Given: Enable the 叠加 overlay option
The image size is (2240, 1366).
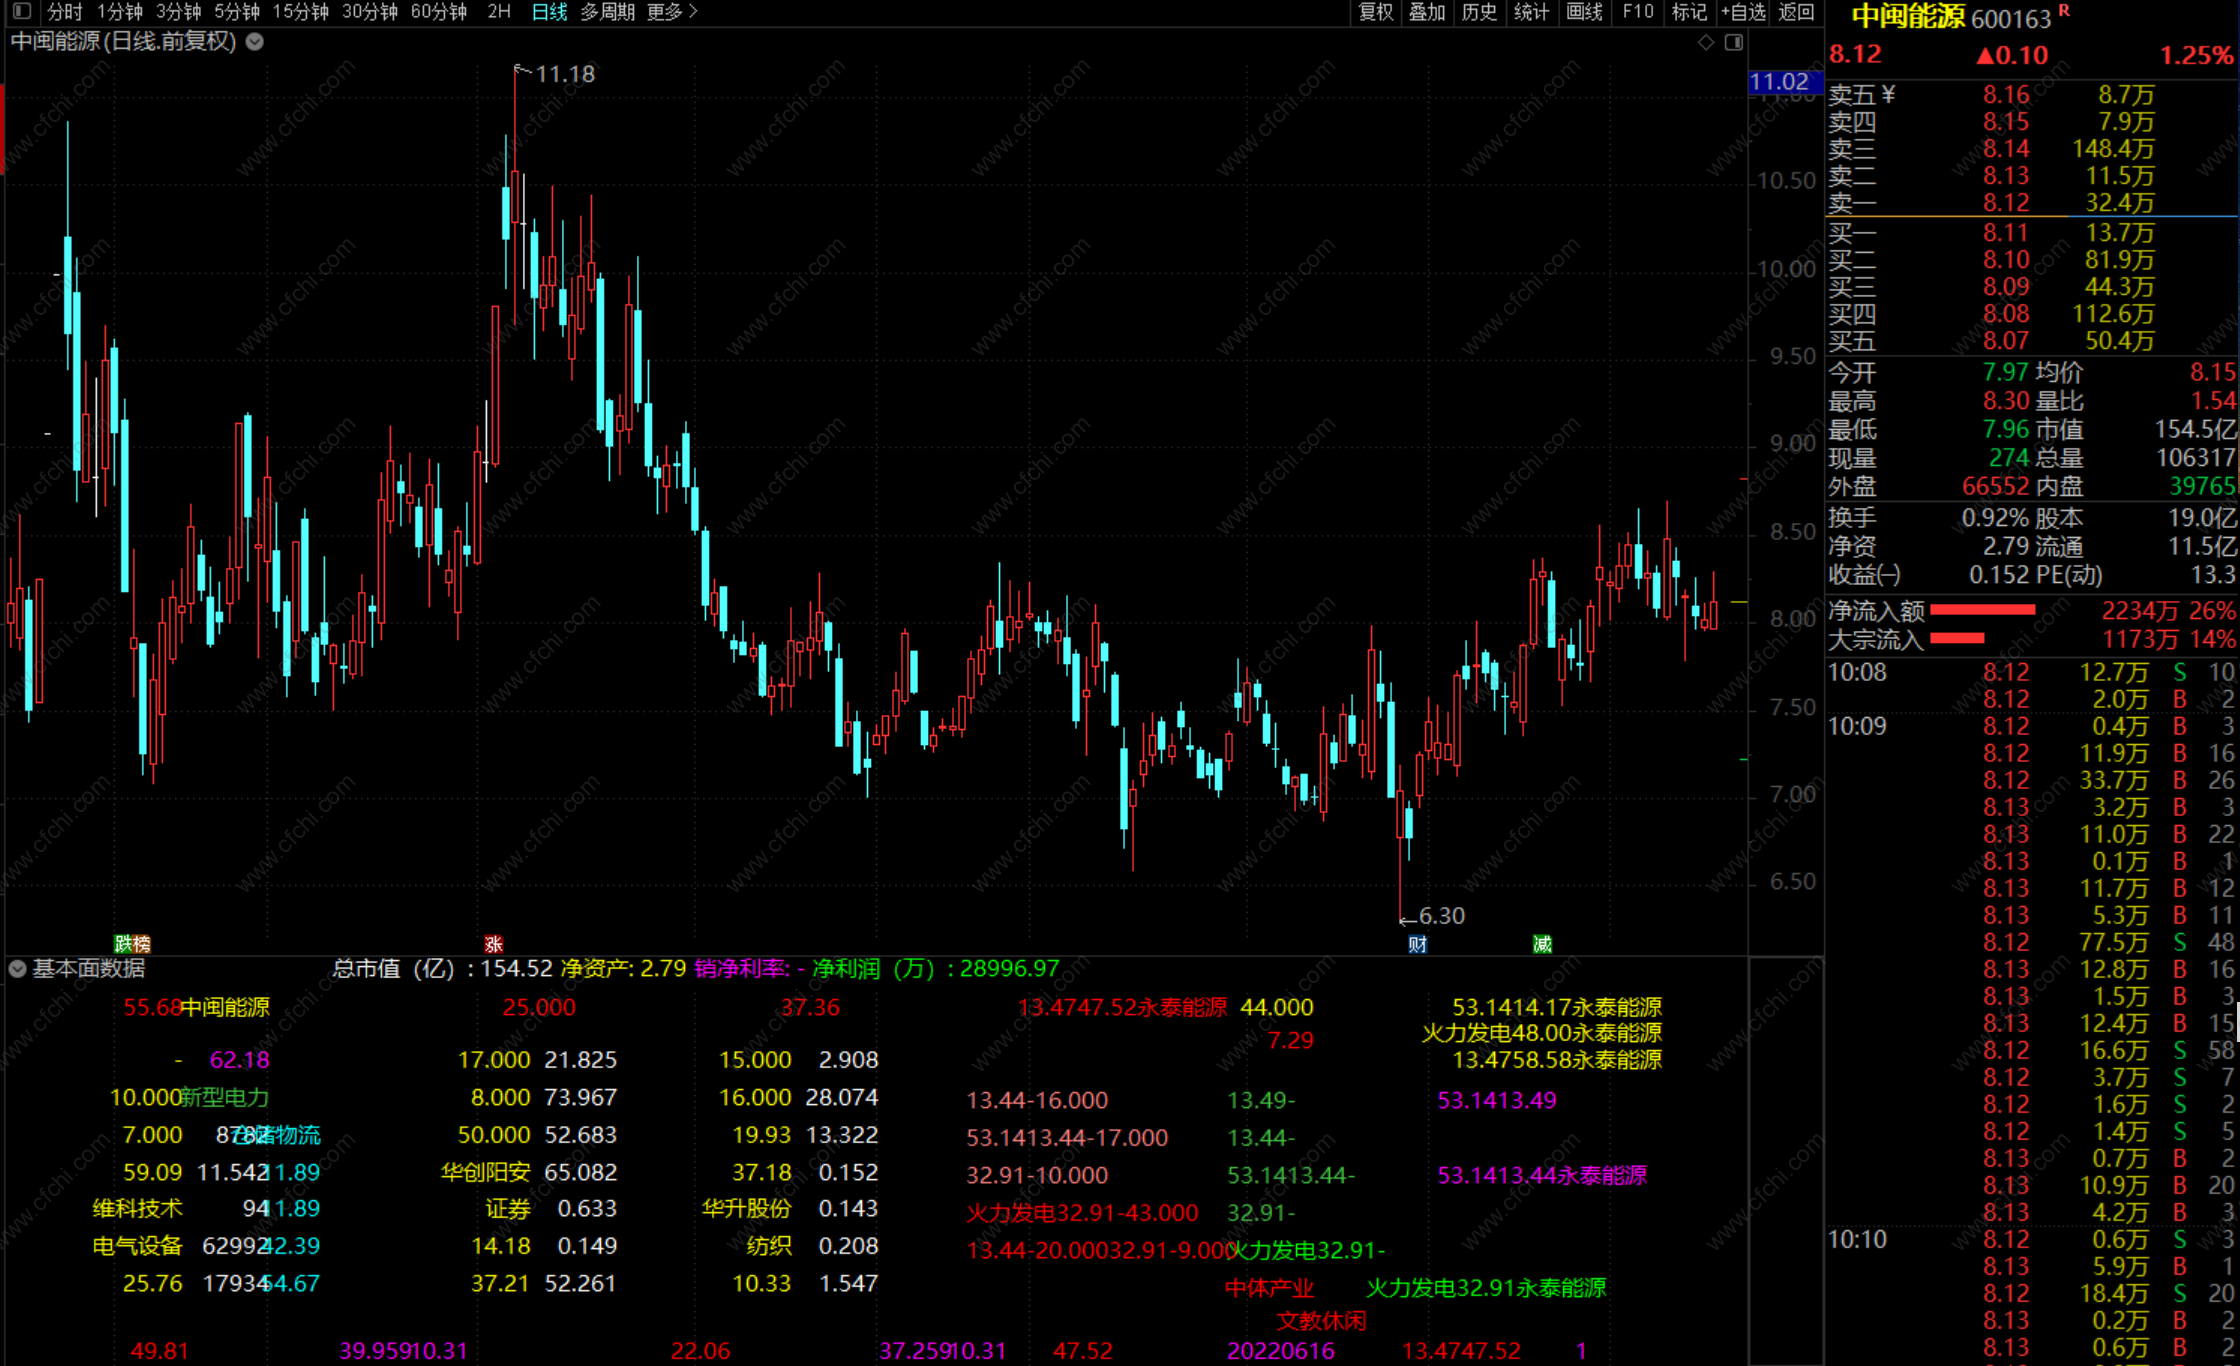Looking at the screenshot, I should (1427, 12).
